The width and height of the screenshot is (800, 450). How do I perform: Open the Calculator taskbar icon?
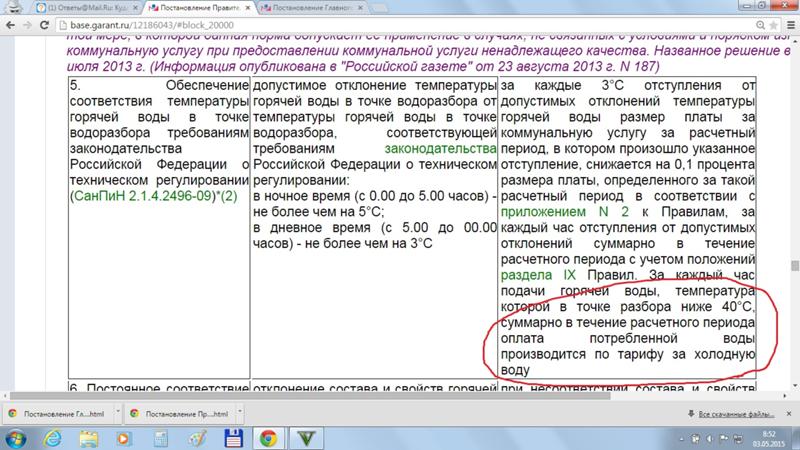pyautogui.click(x=161, y=439)
